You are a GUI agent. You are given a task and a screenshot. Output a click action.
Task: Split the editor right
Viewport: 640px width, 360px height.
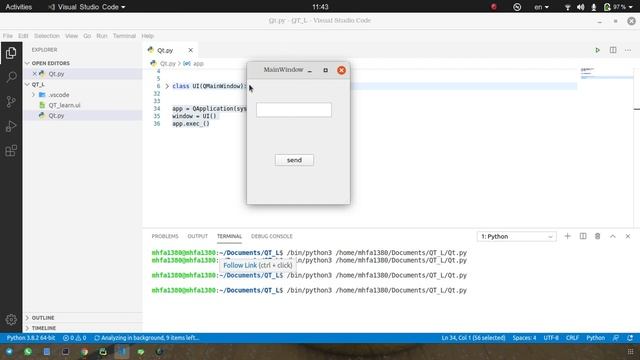click(613, 50)
